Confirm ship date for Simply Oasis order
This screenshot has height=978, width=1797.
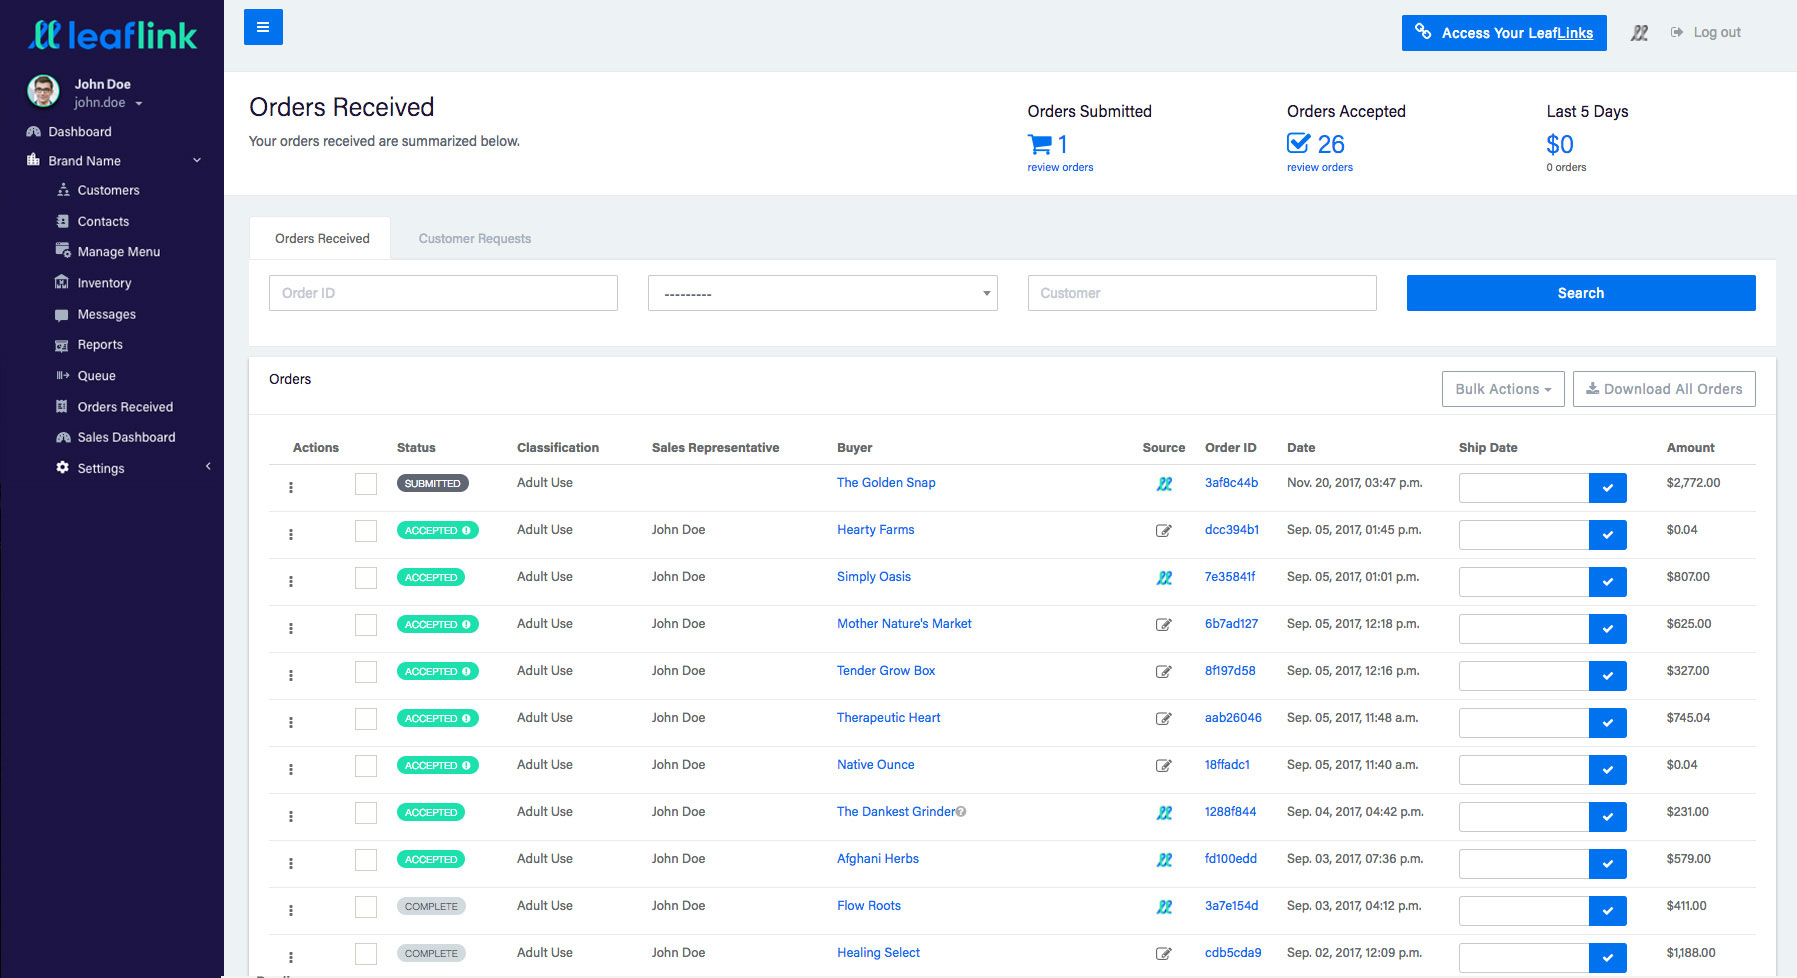1607,582
